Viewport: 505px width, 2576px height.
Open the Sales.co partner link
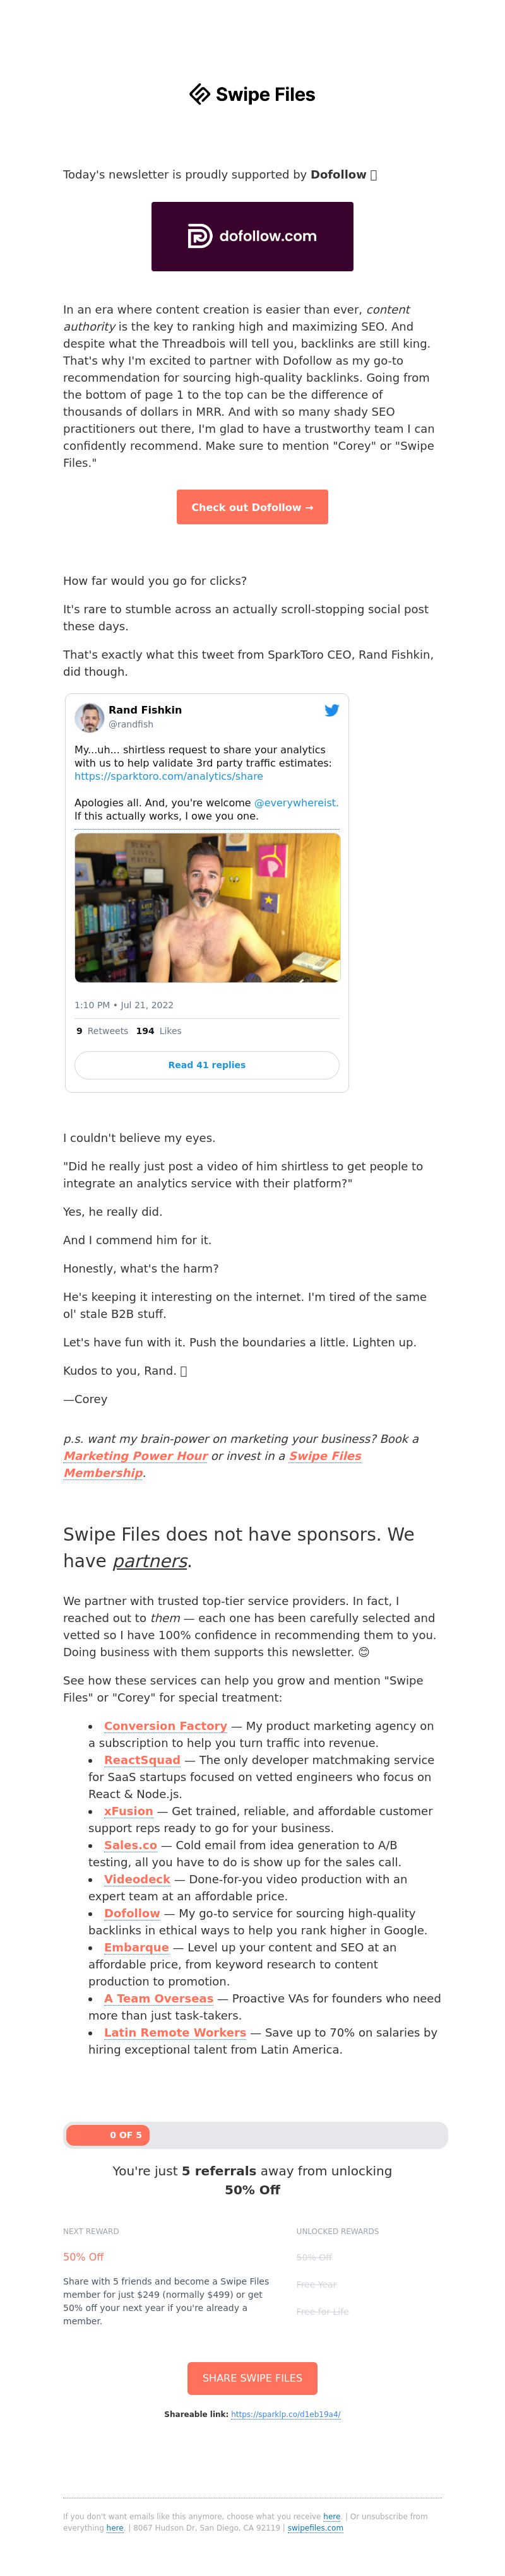tap(130, 1845)
